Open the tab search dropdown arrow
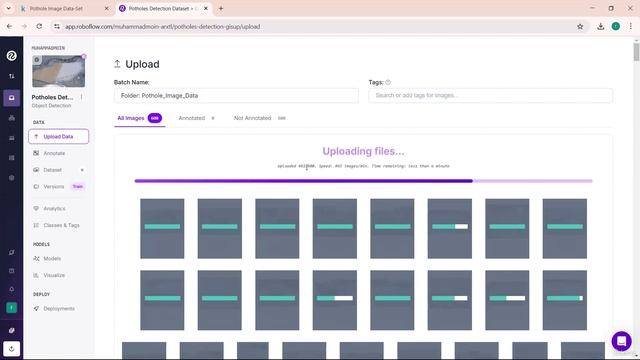The image size is (640, 360). click(9, 8)
